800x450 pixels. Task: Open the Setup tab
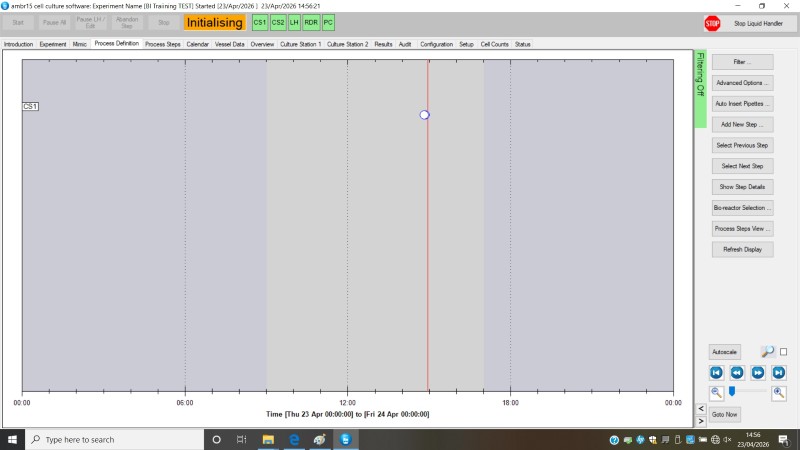(466, 44)
